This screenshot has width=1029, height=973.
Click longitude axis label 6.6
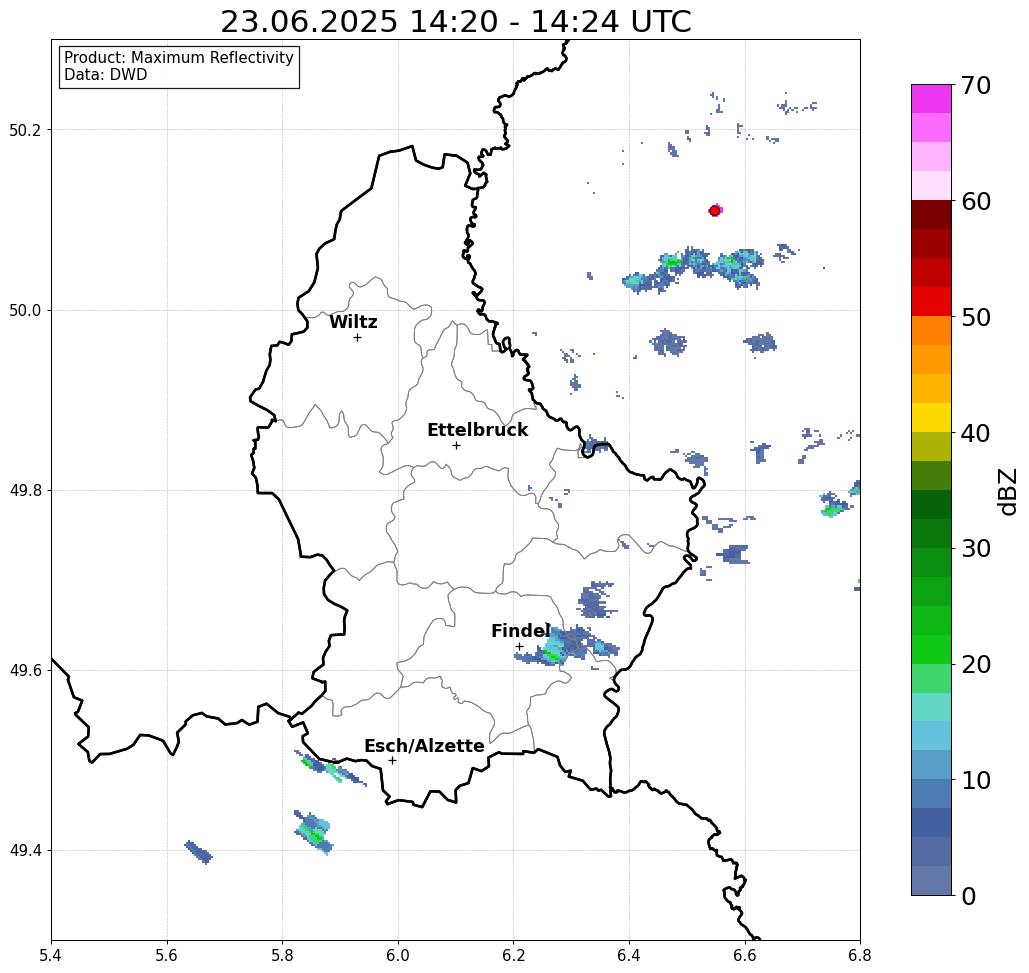click(x=744, y=955)
